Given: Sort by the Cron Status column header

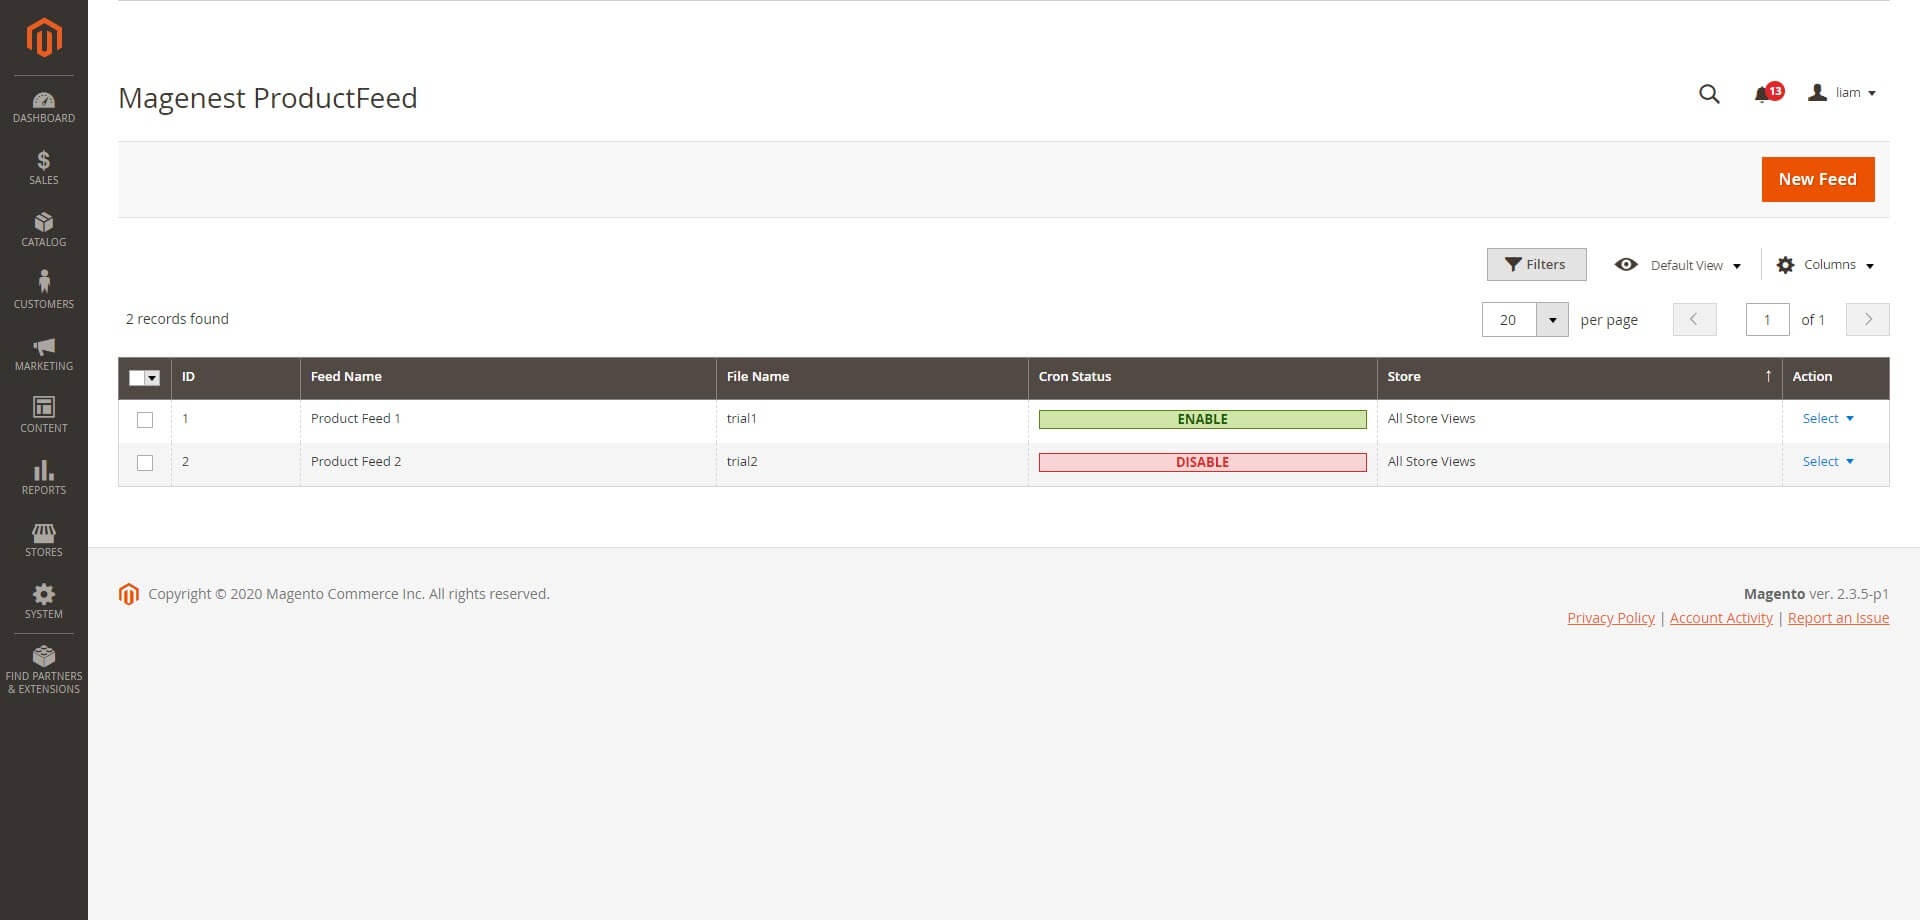Looking at the screenshot, I should coord(1202,377).
